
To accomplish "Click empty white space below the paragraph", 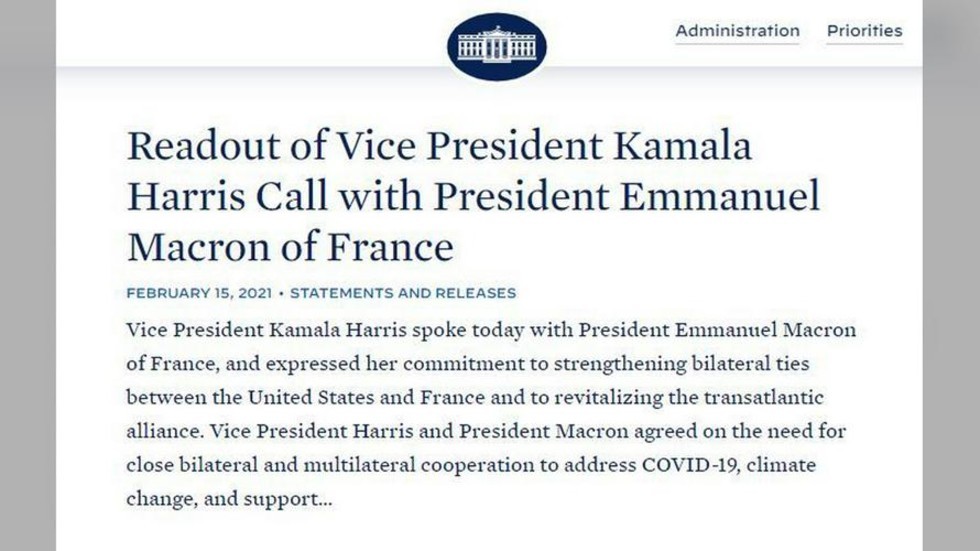I will click(488, 531).
